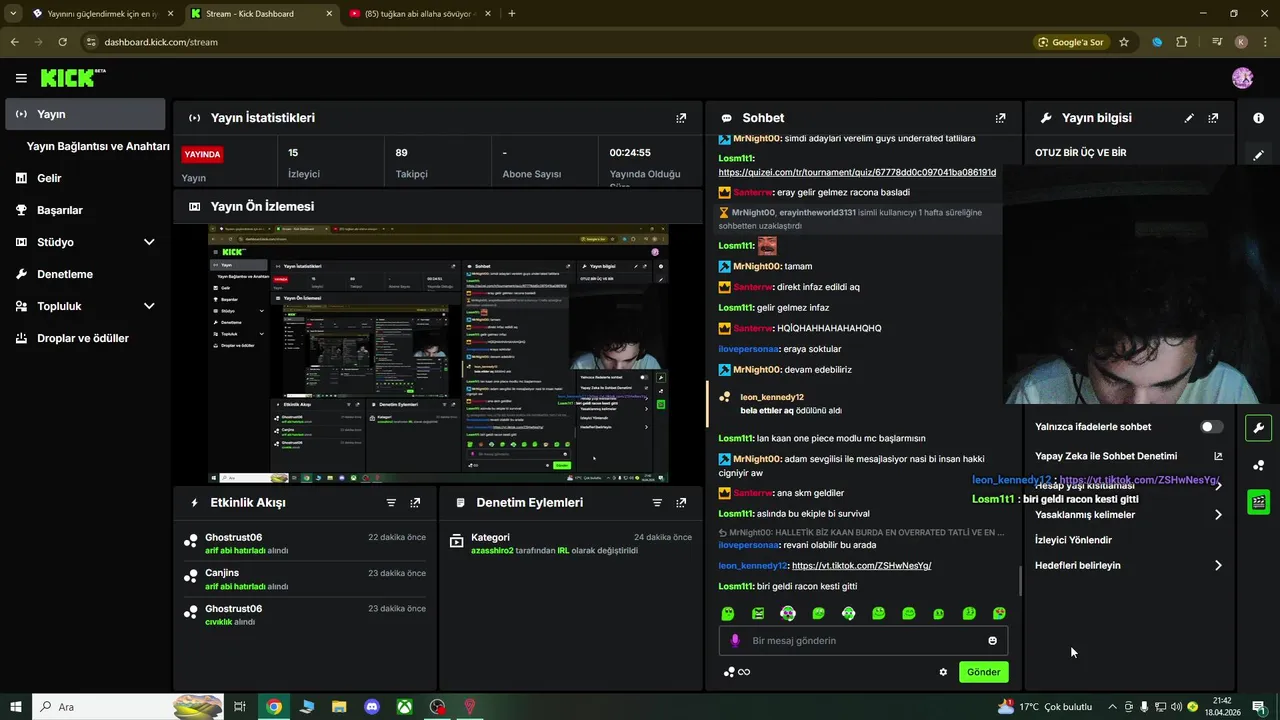
Task: Open Yasaklanmış kelimeler chevron
Action: 1218,515
